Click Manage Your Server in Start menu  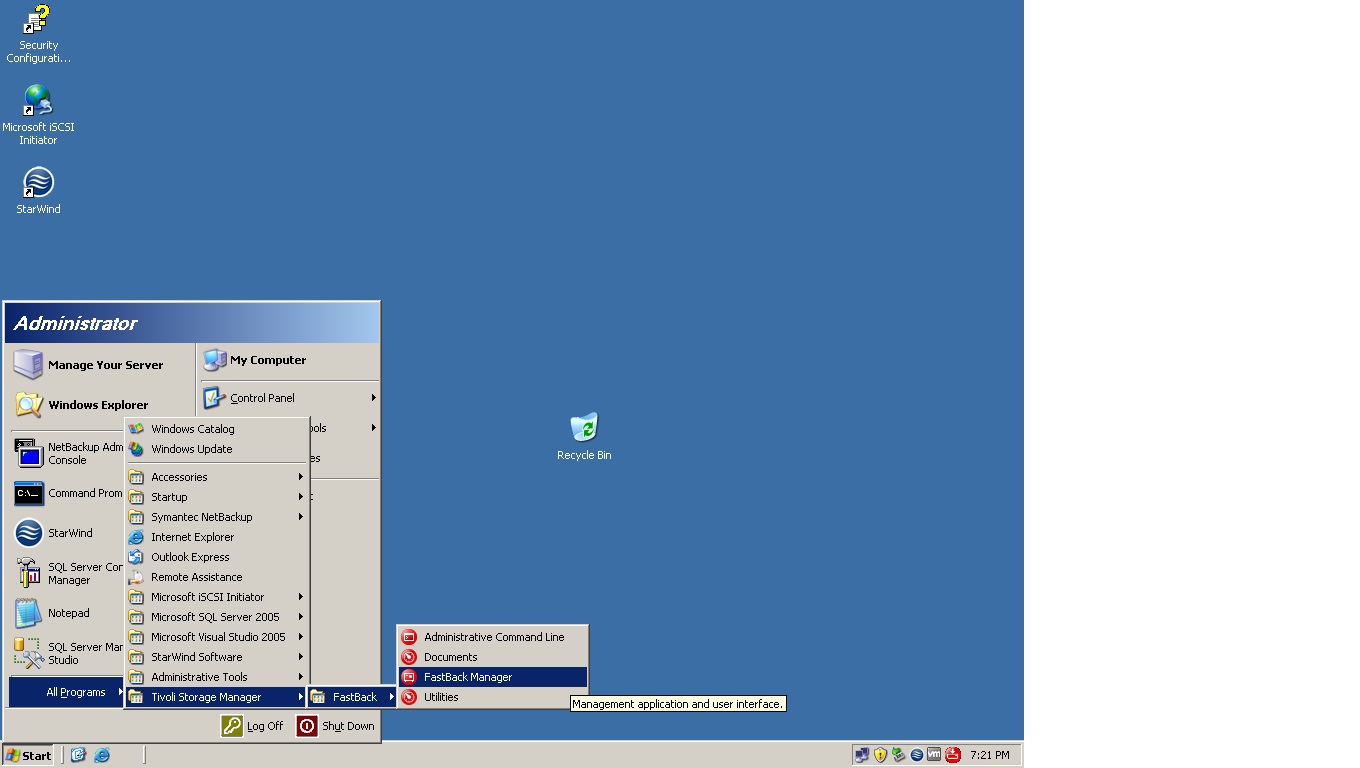(x=100, y=365)
